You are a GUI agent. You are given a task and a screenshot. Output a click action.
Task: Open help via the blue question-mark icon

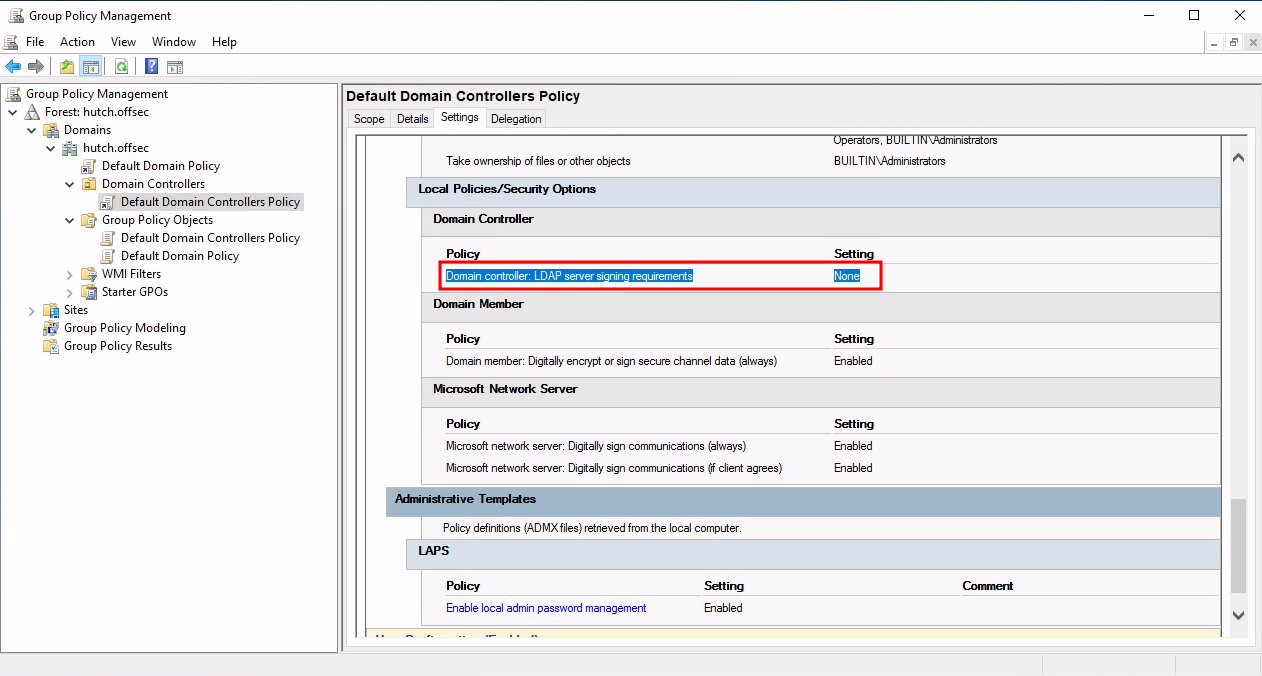pos(151,67)
